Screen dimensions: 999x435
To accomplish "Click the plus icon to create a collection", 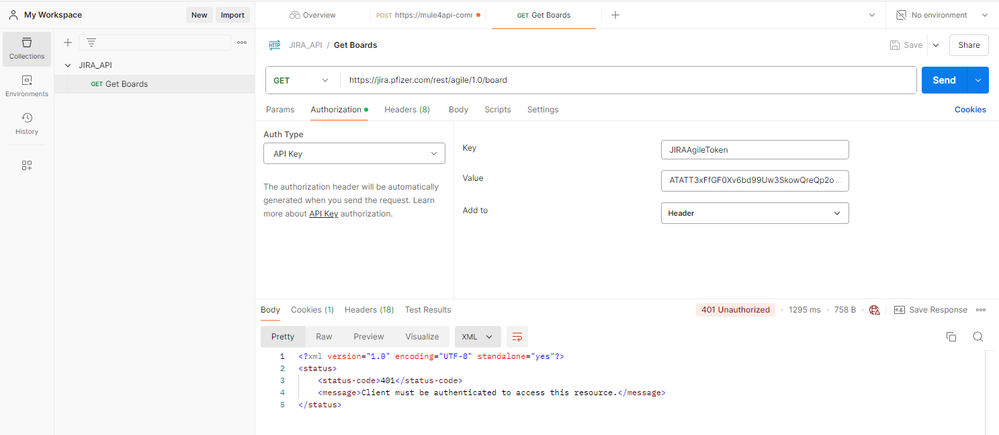I will pyautogui.click(x=68, y=43).
